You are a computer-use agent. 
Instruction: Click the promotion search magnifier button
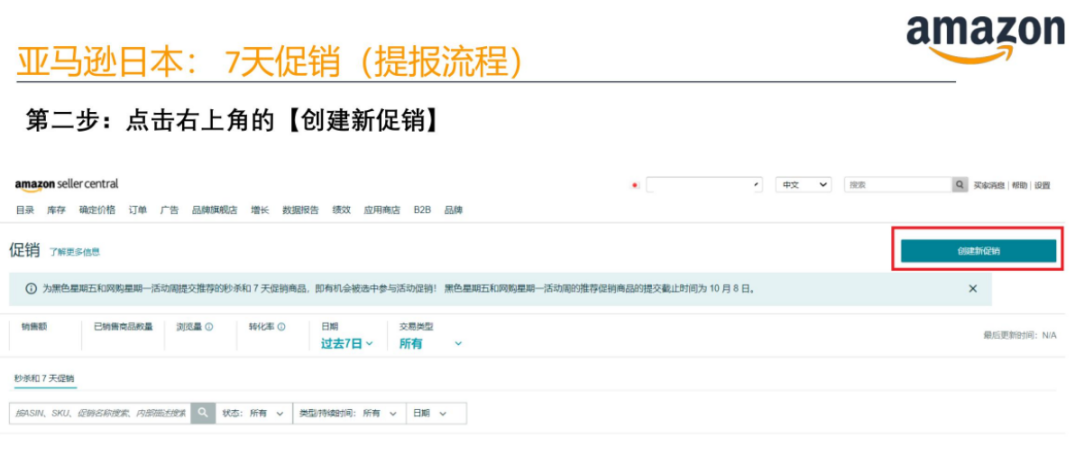pyautogui.click(x=203, y=413)
